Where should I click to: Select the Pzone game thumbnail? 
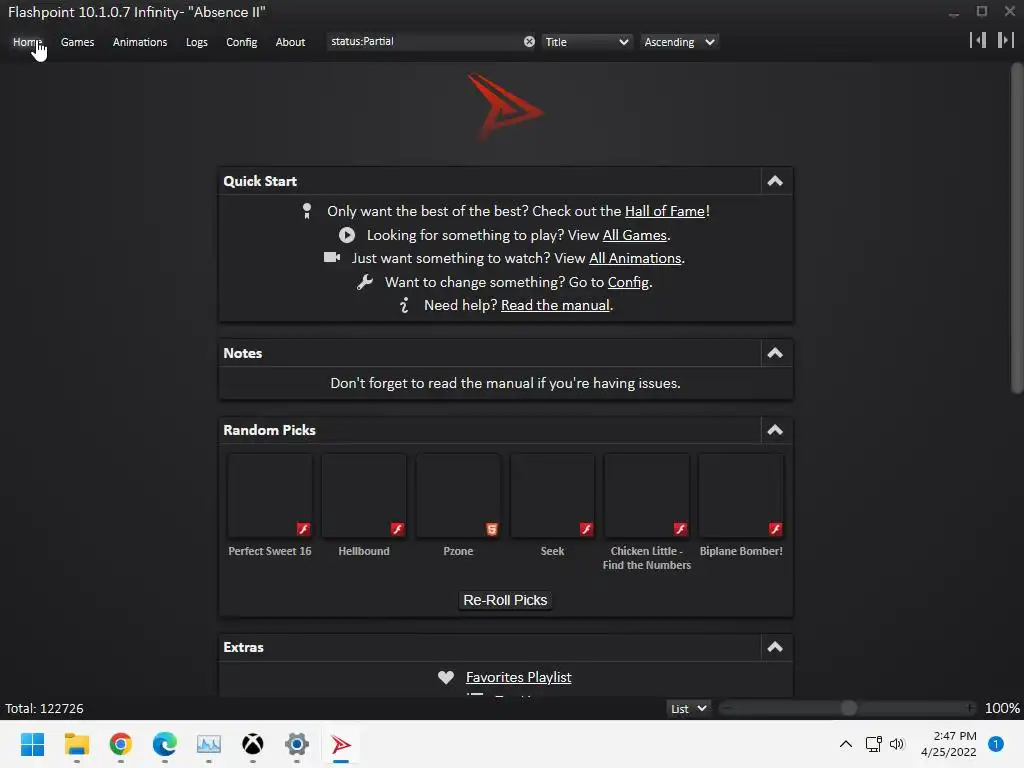click(x=458, y=496)
